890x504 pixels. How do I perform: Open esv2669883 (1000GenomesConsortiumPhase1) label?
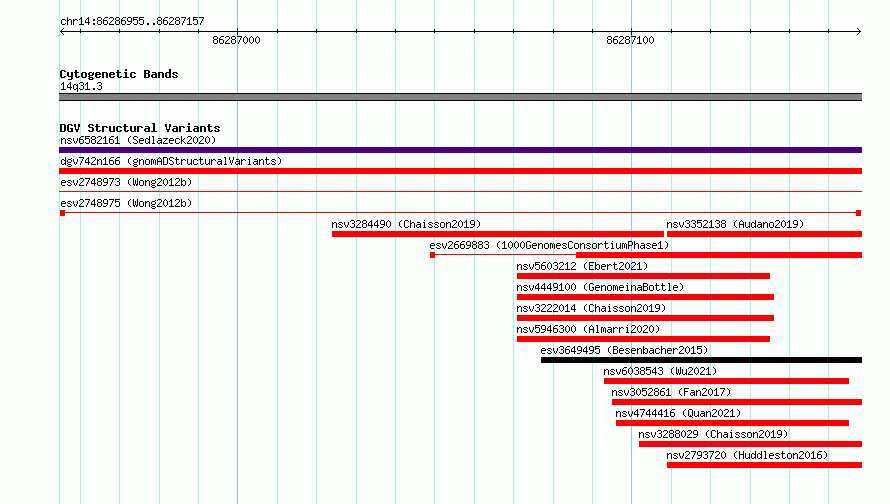click(x=549, y=245)
